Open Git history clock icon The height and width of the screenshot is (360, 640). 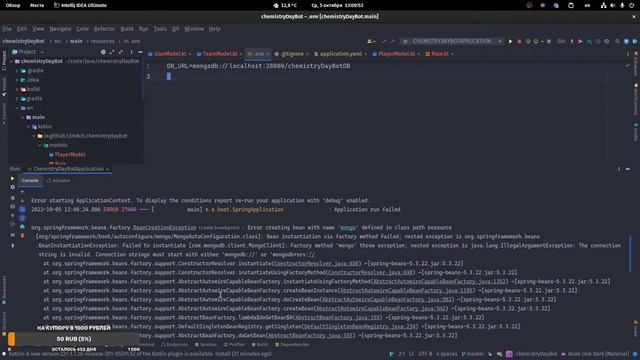pyautogui.click(x=598, y=41)
